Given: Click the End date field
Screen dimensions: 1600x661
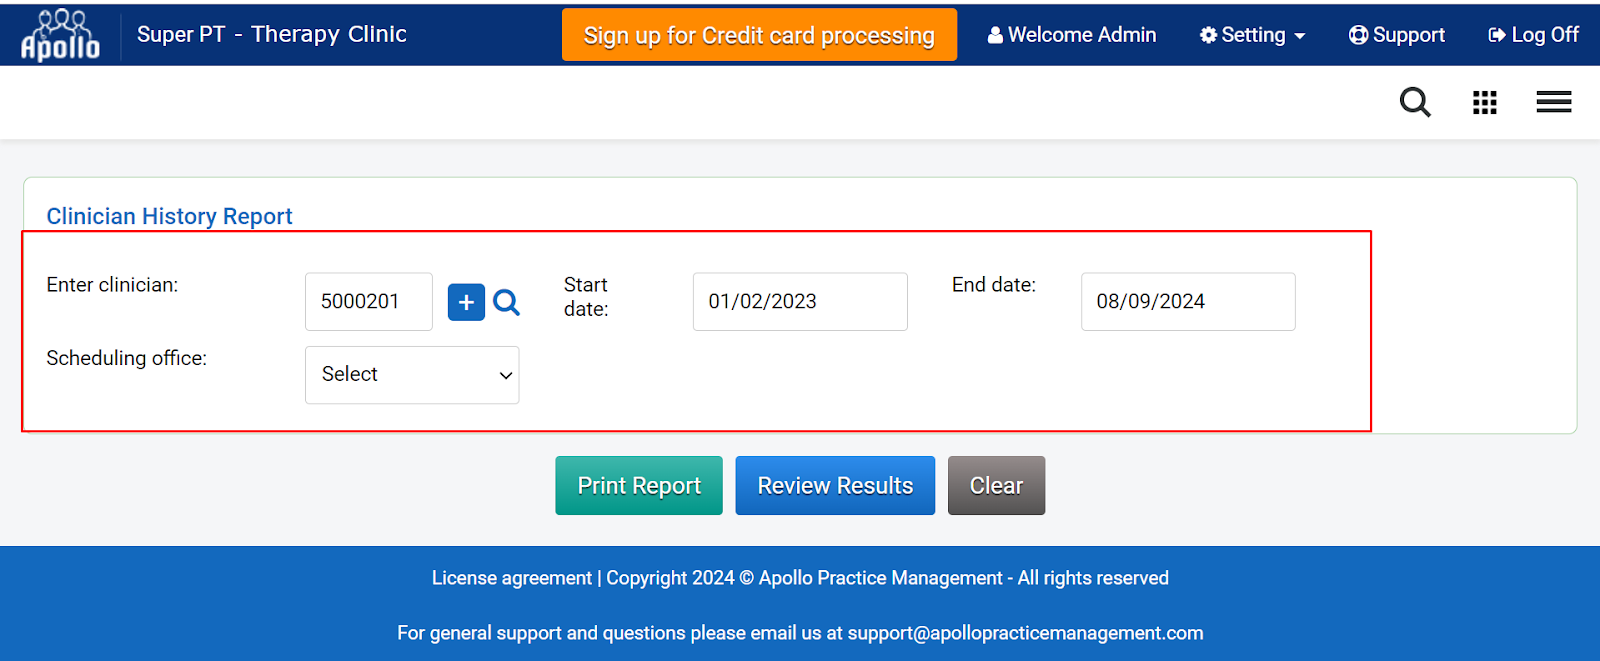Looking at the screenshot, I should click(1187, 302).
